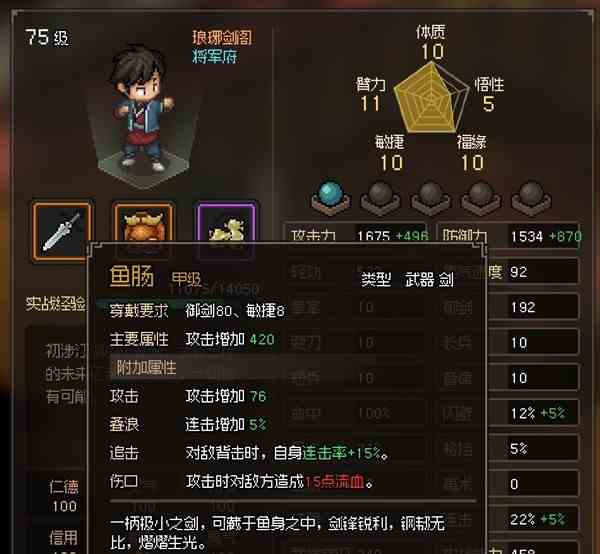Click the 敏捷 attribute value 10
Screen dimensions: 600x554
point(391,163)
